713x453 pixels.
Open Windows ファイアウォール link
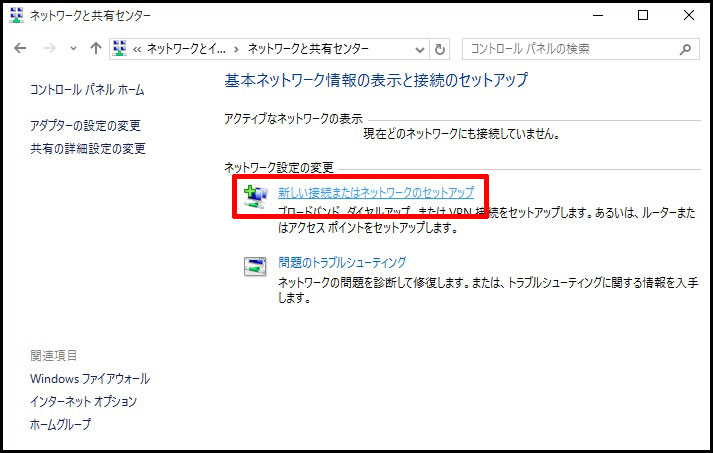point(90,379)
